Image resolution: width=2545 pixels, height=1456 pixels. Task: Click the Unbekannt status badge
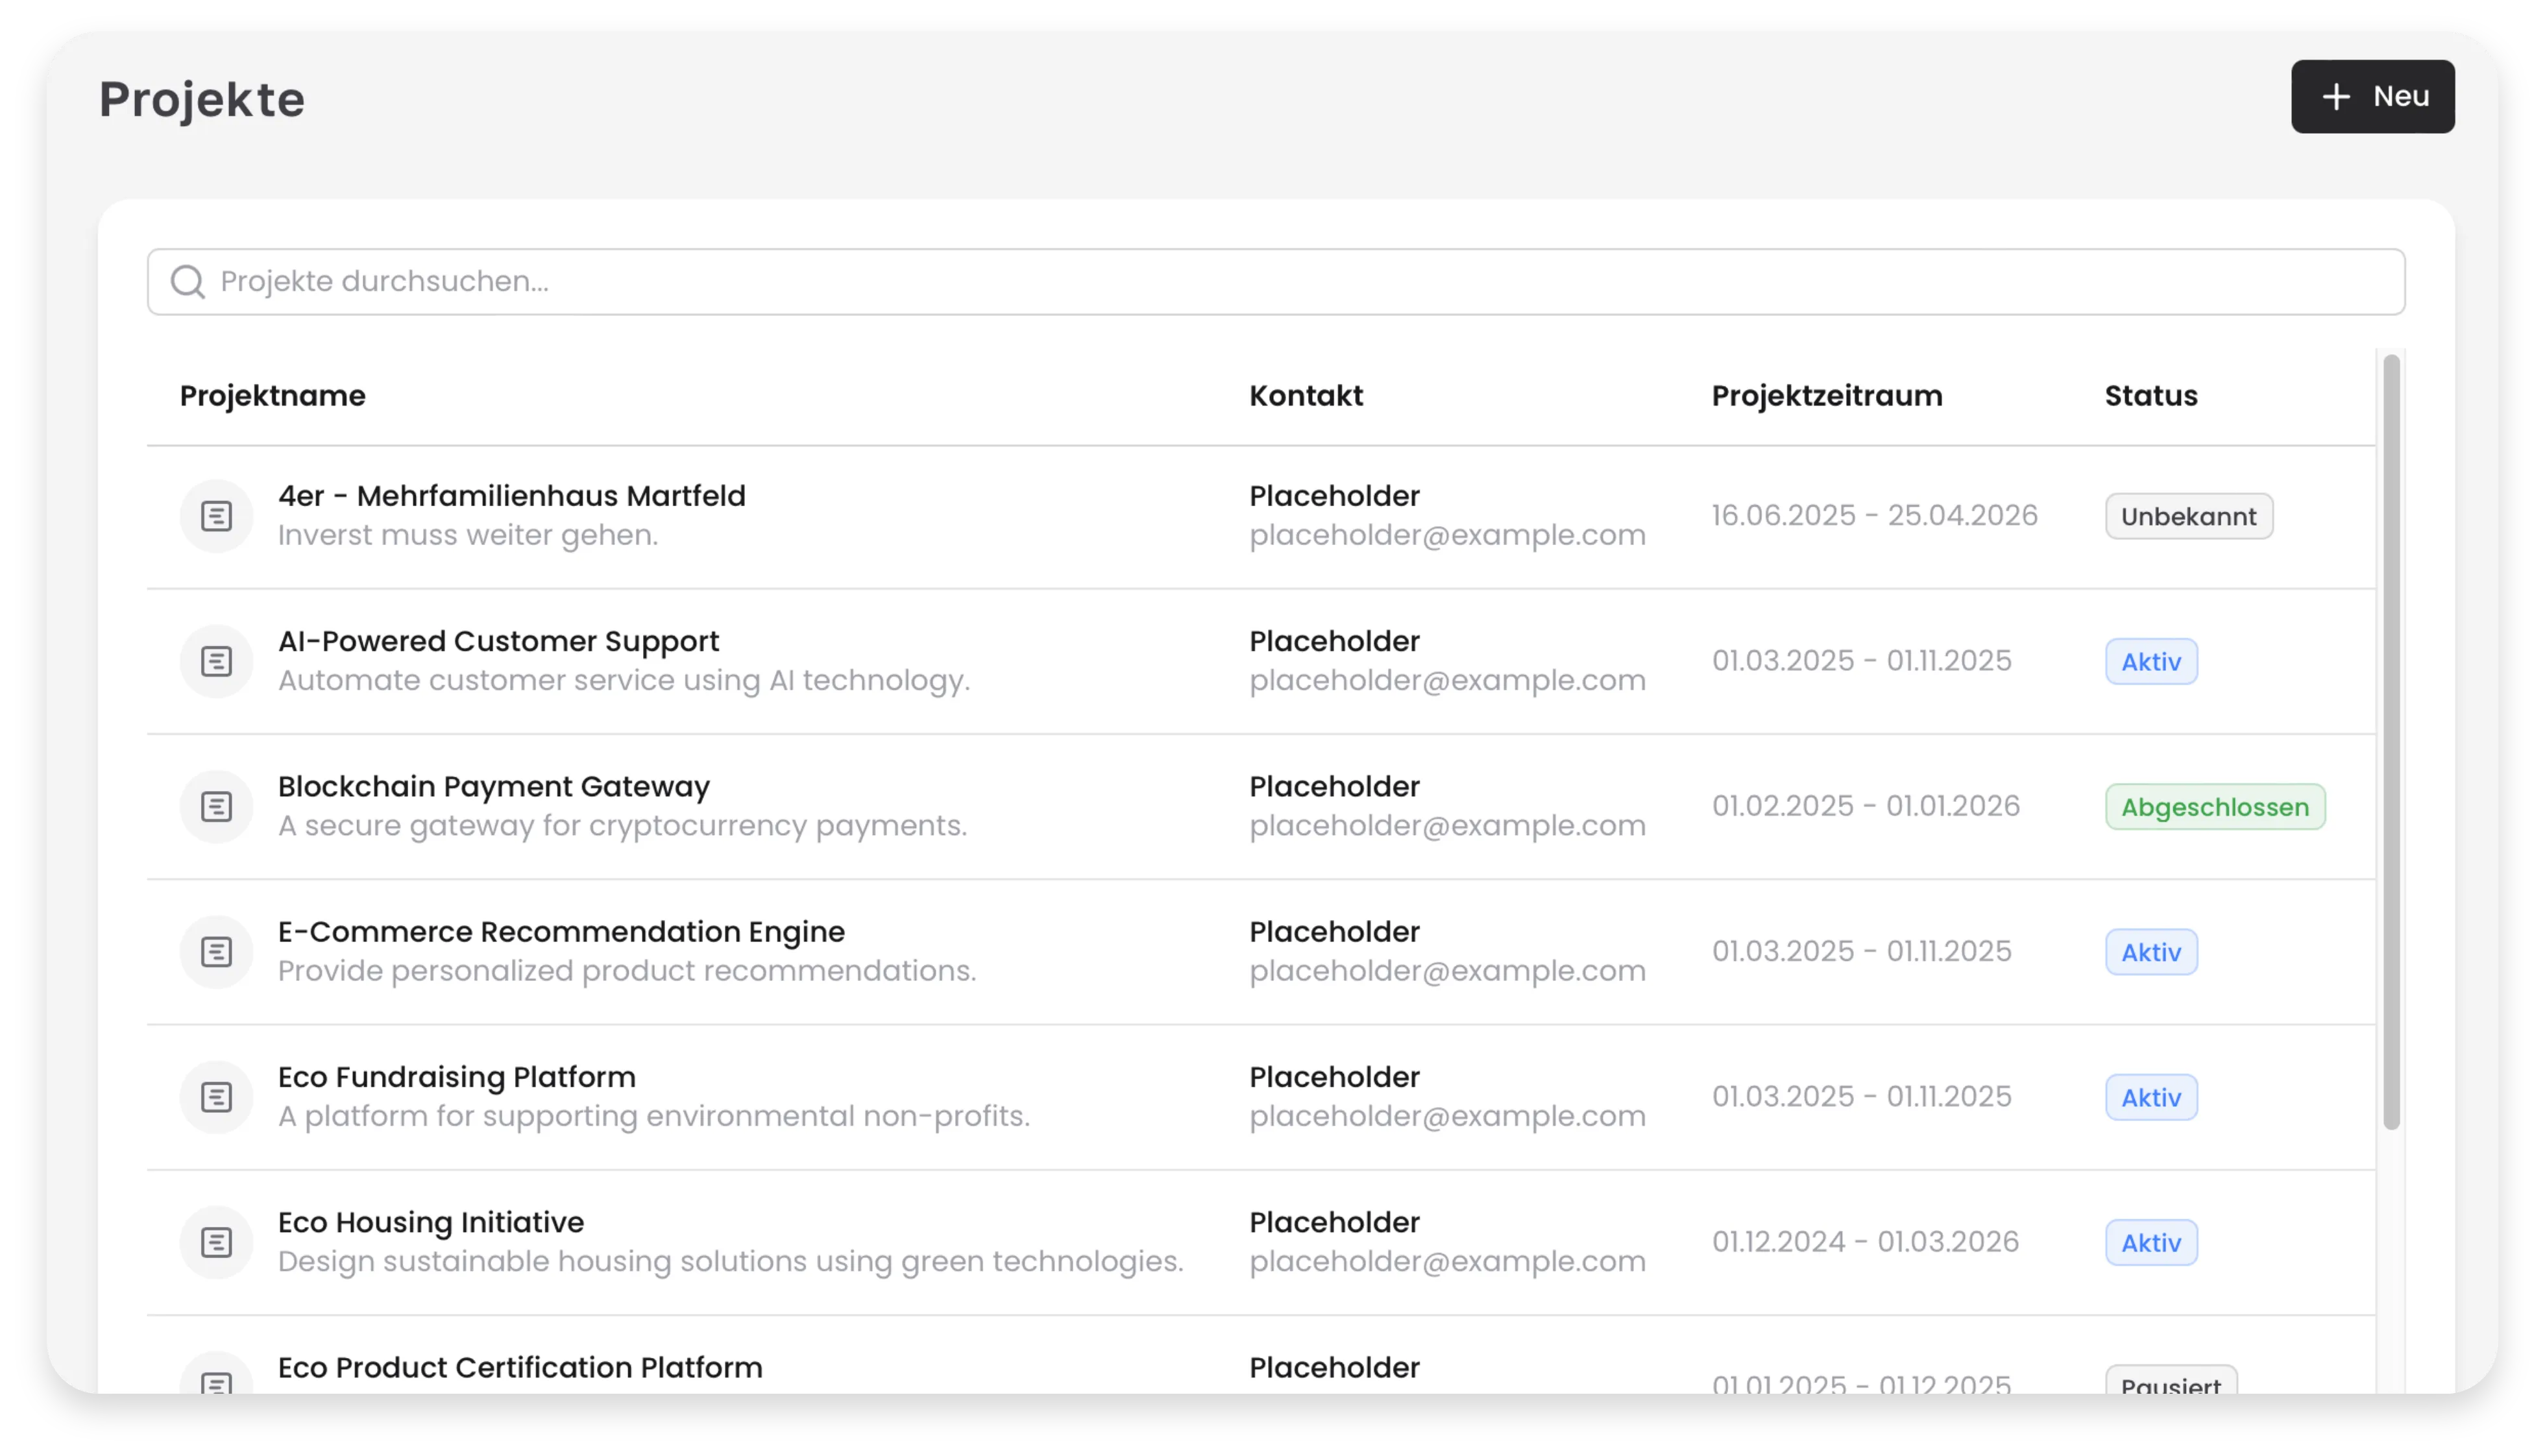click(2188, 517)
